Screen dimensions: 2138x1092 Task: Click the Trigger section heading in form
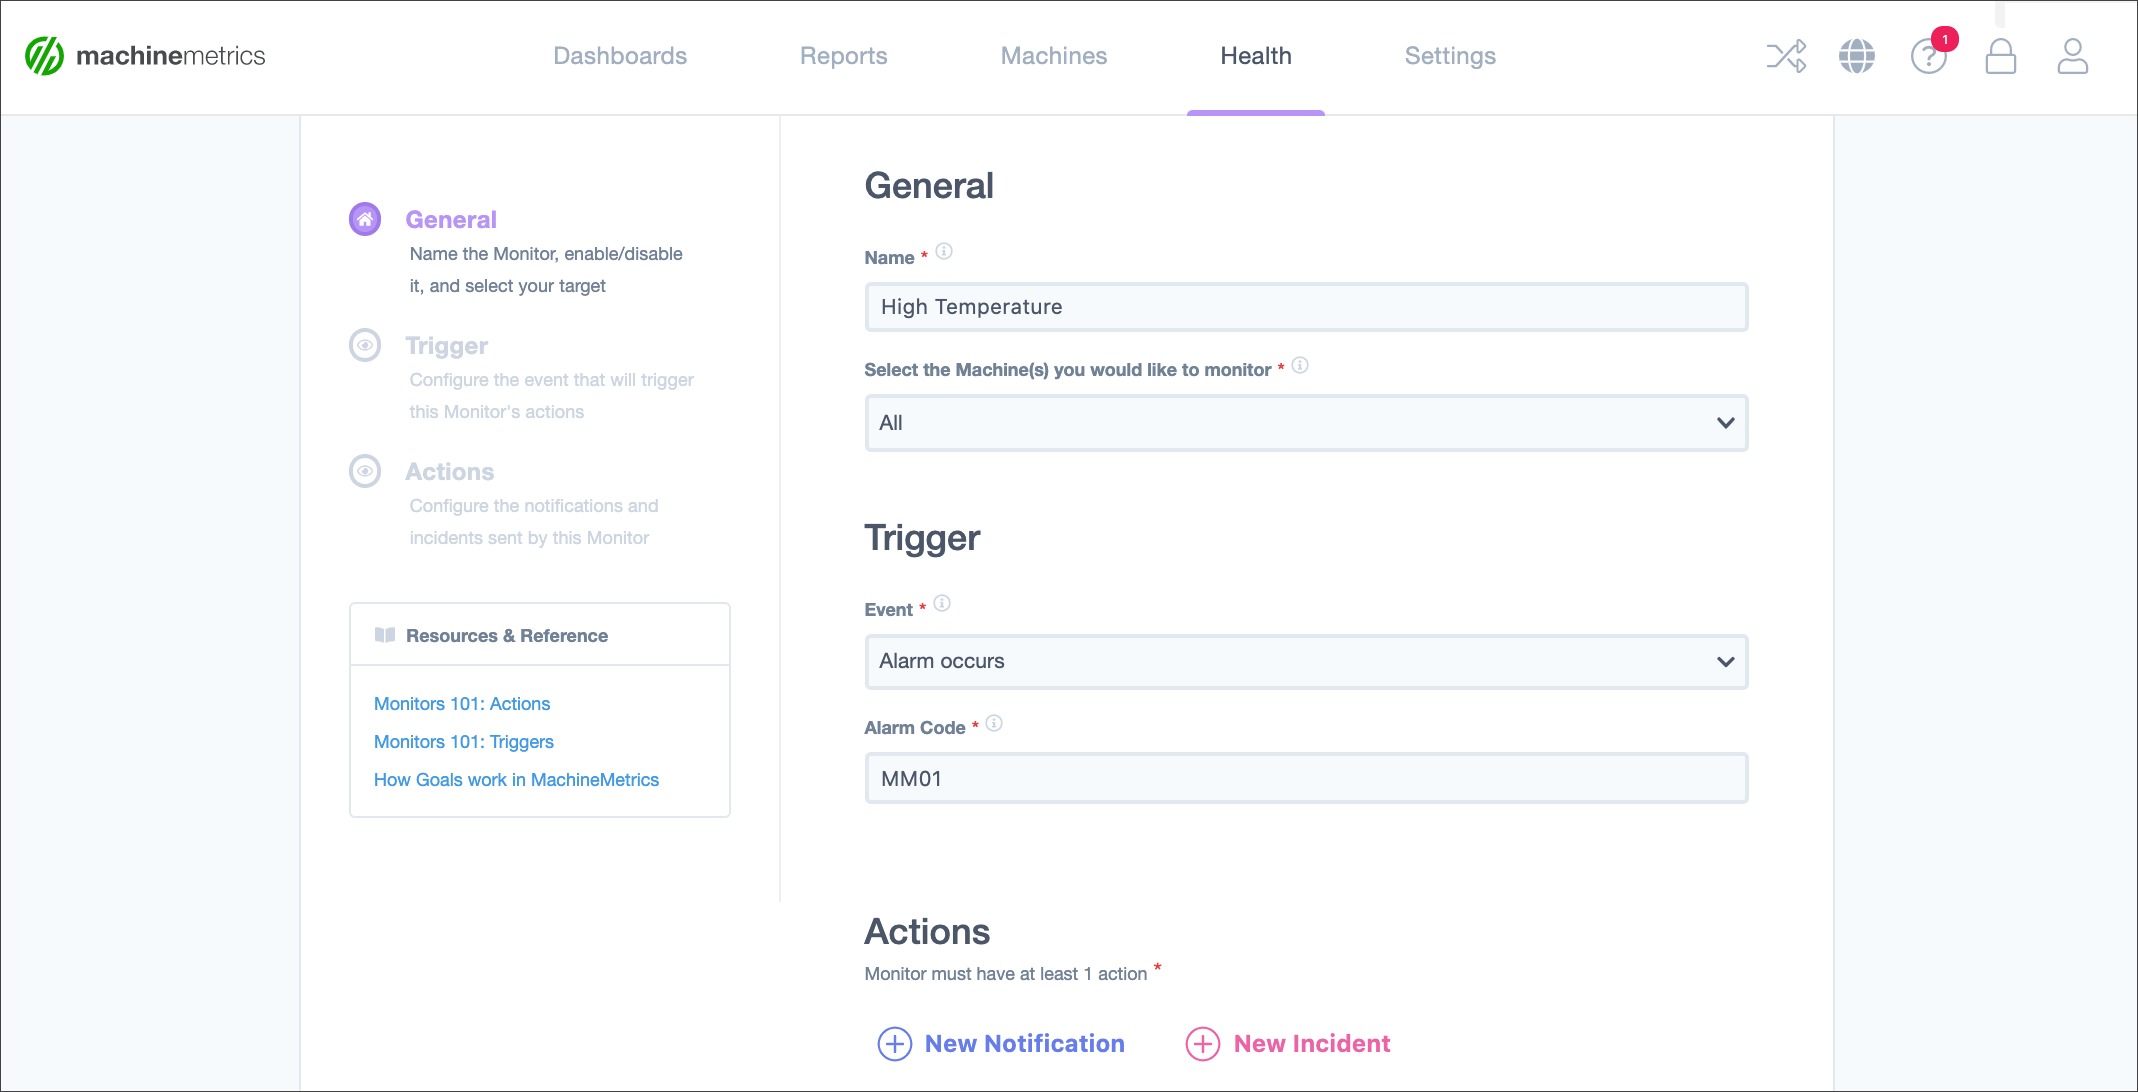tap(922, 538)
